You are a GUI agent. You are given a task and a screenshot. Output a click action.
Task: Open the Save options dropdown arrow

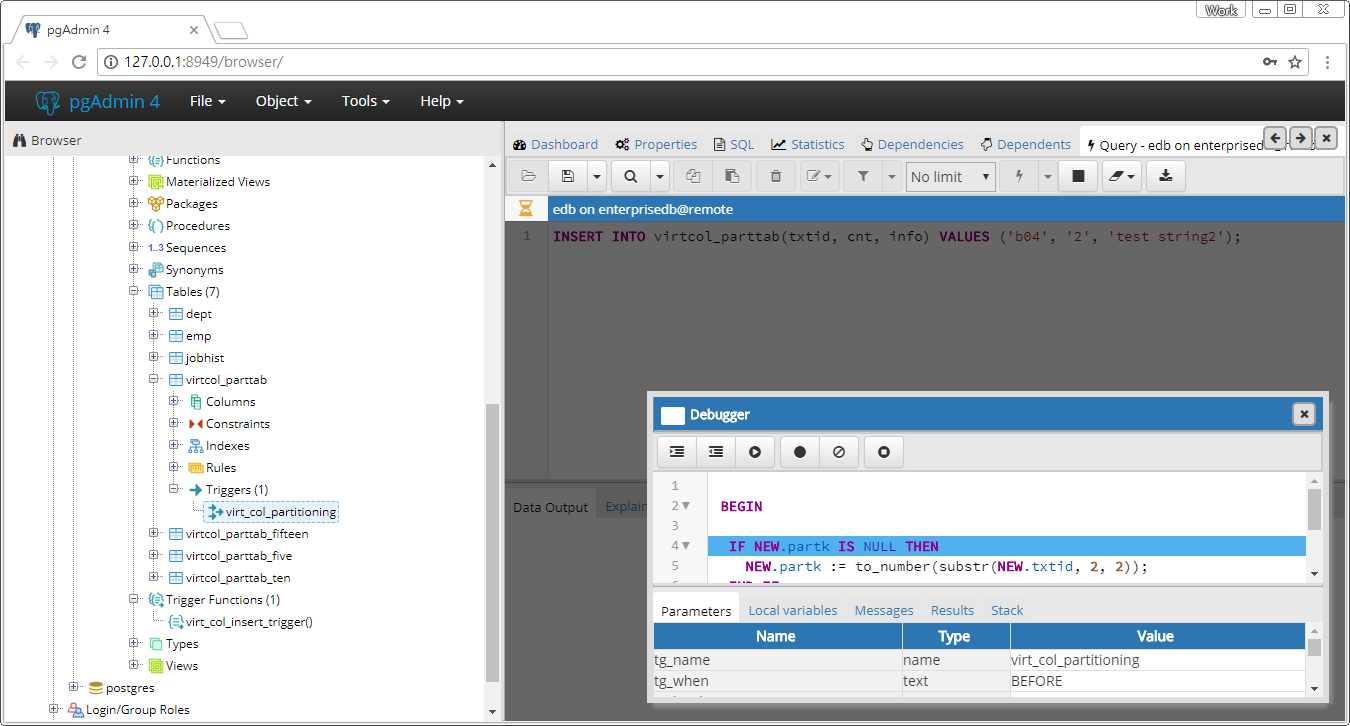coord(597,176)
